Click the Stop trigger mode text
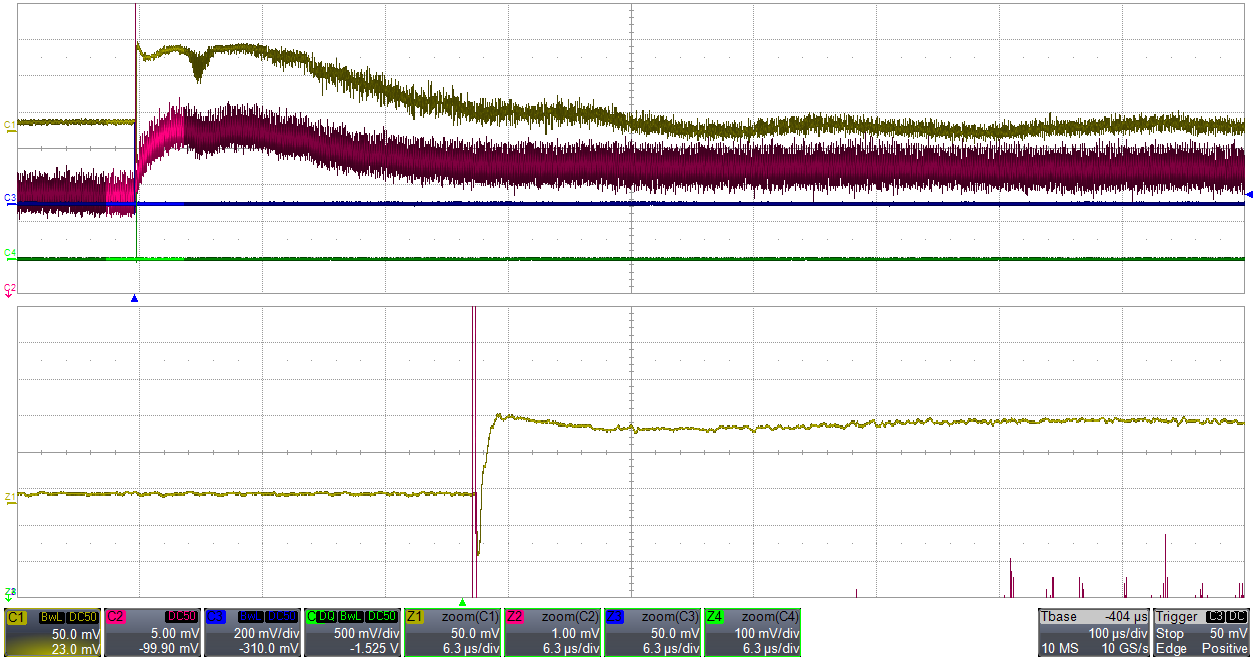The height and width of the screenshot is (658, 1255). pyautogui.click(x=1169, y=634)
